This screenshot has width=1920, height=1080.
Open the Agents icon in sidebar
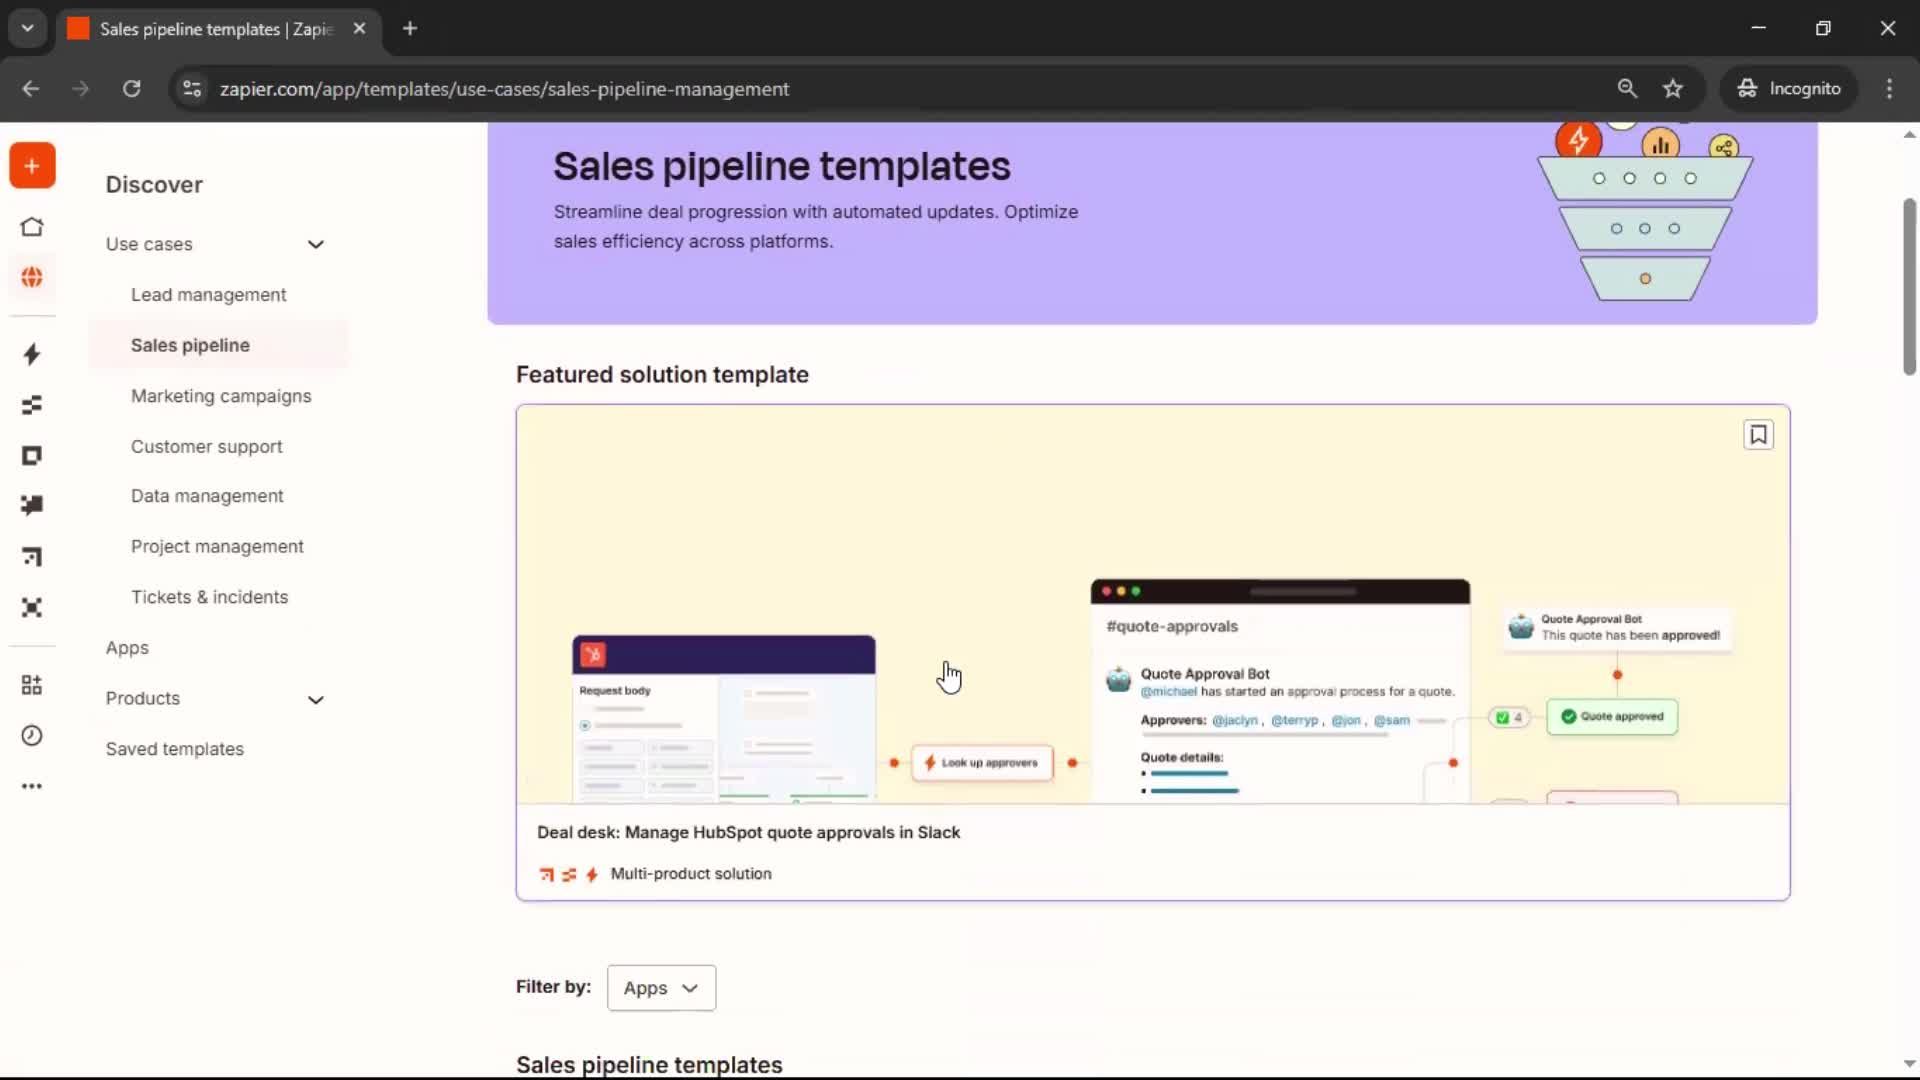(x=32, y=608)
